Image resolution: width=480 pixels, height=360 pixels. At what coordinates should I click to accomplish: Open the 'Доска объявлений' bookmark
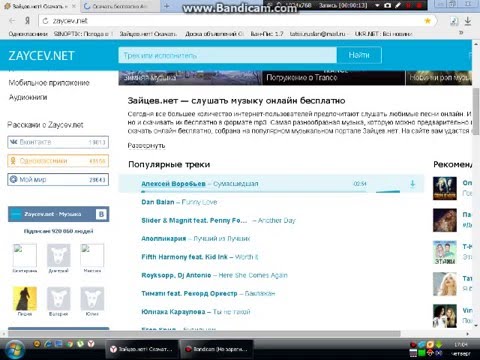point(214,34)
